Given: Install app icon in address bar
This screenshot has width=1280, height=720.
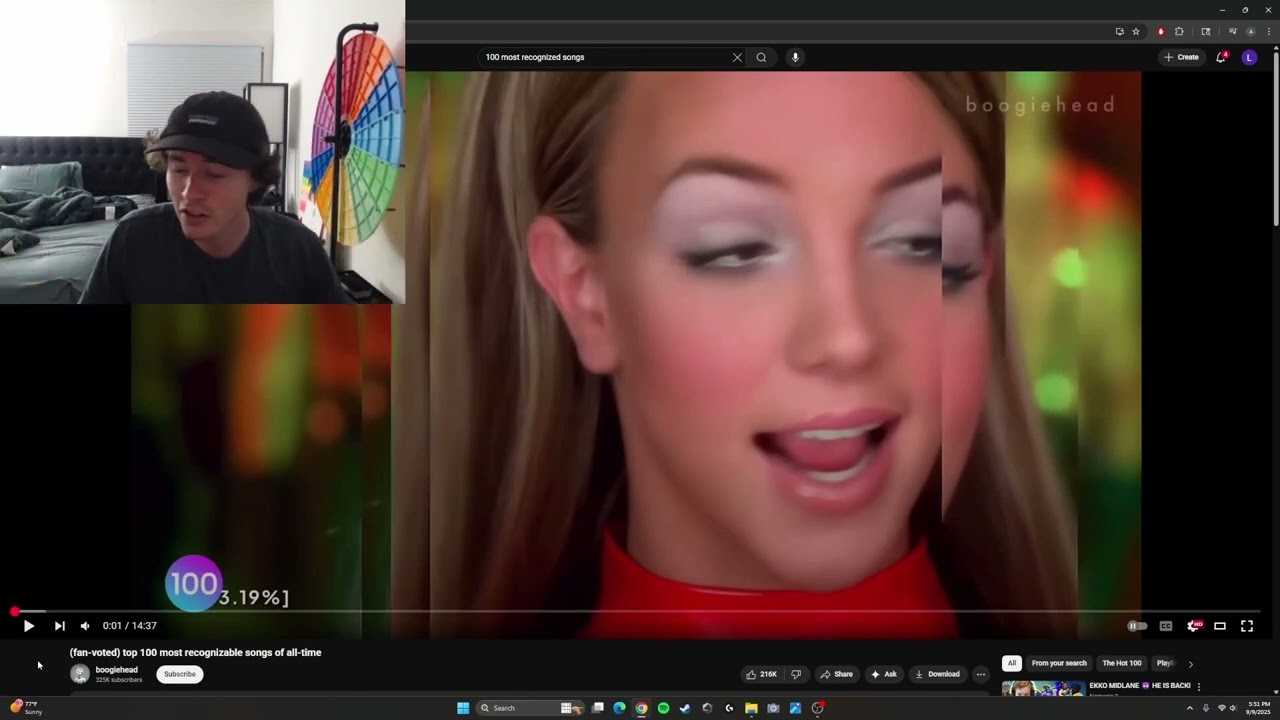Looking at the screenshot, I should pyautogui.click(x=1119, y=31).
